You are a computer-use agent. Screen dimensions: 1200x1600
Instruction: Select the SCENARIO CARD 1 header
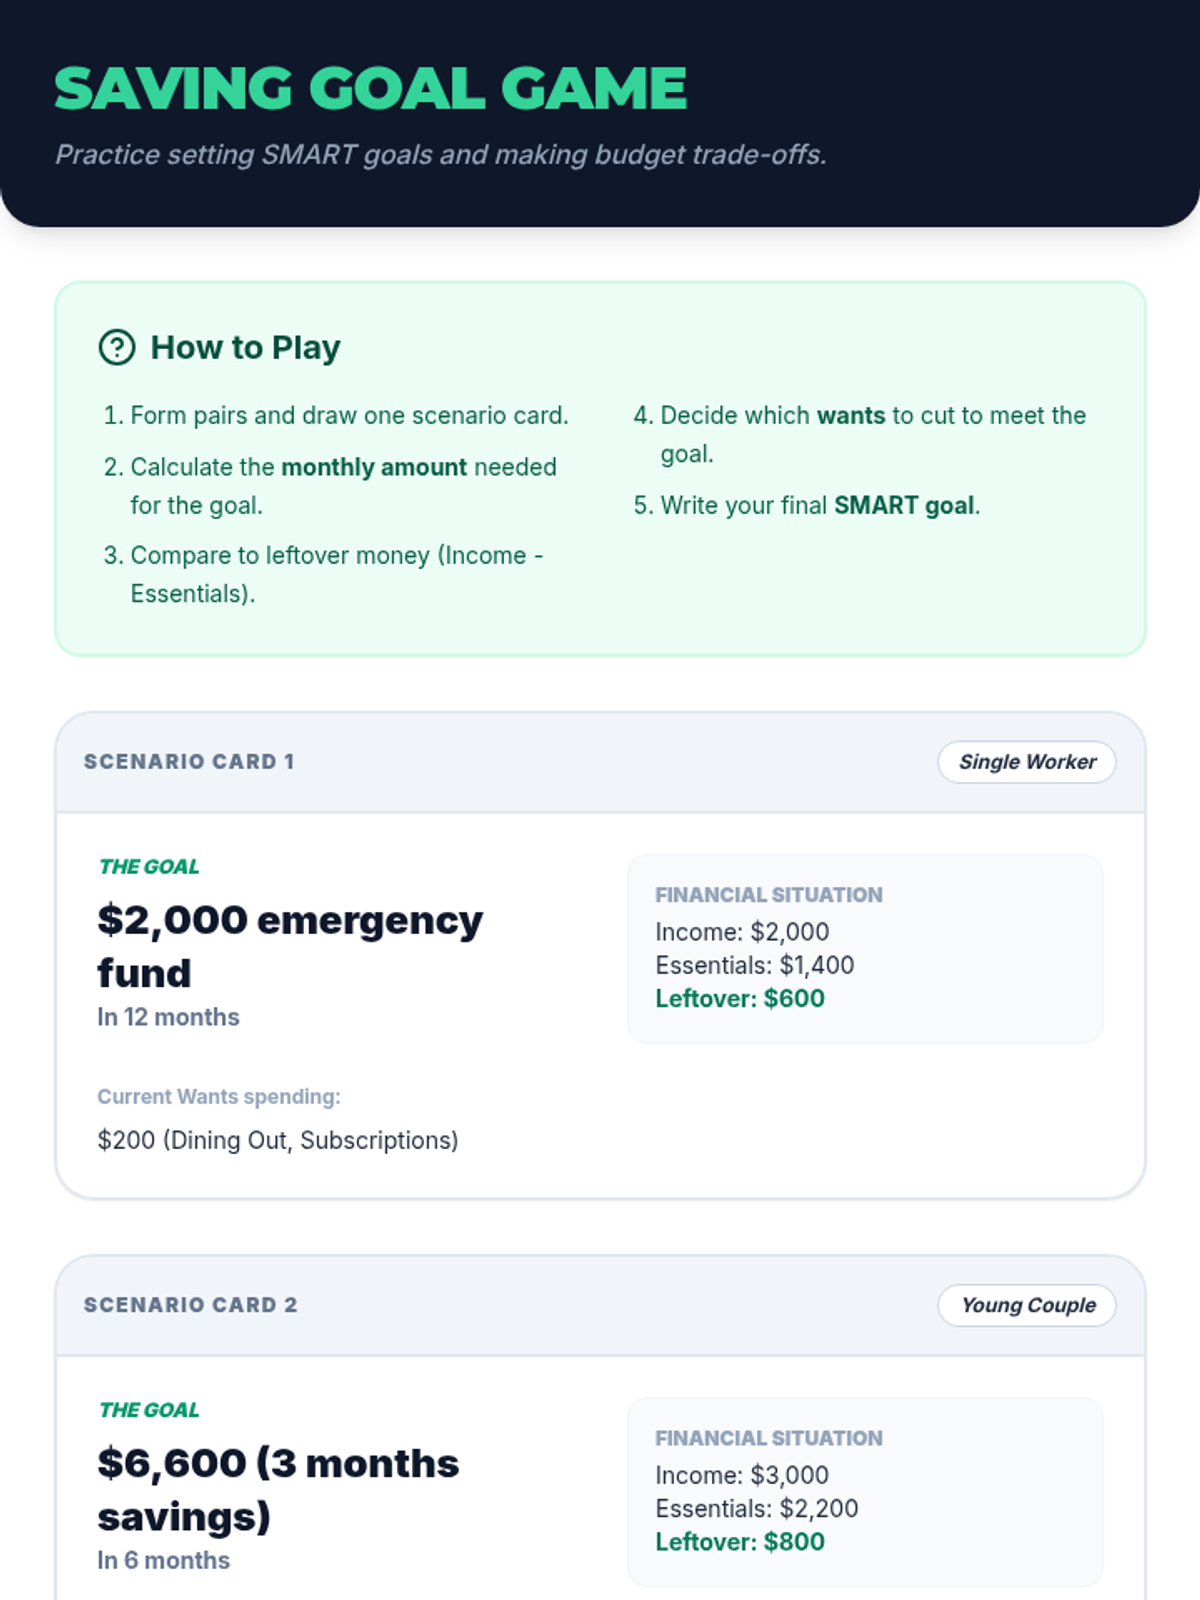click(189, 762)
